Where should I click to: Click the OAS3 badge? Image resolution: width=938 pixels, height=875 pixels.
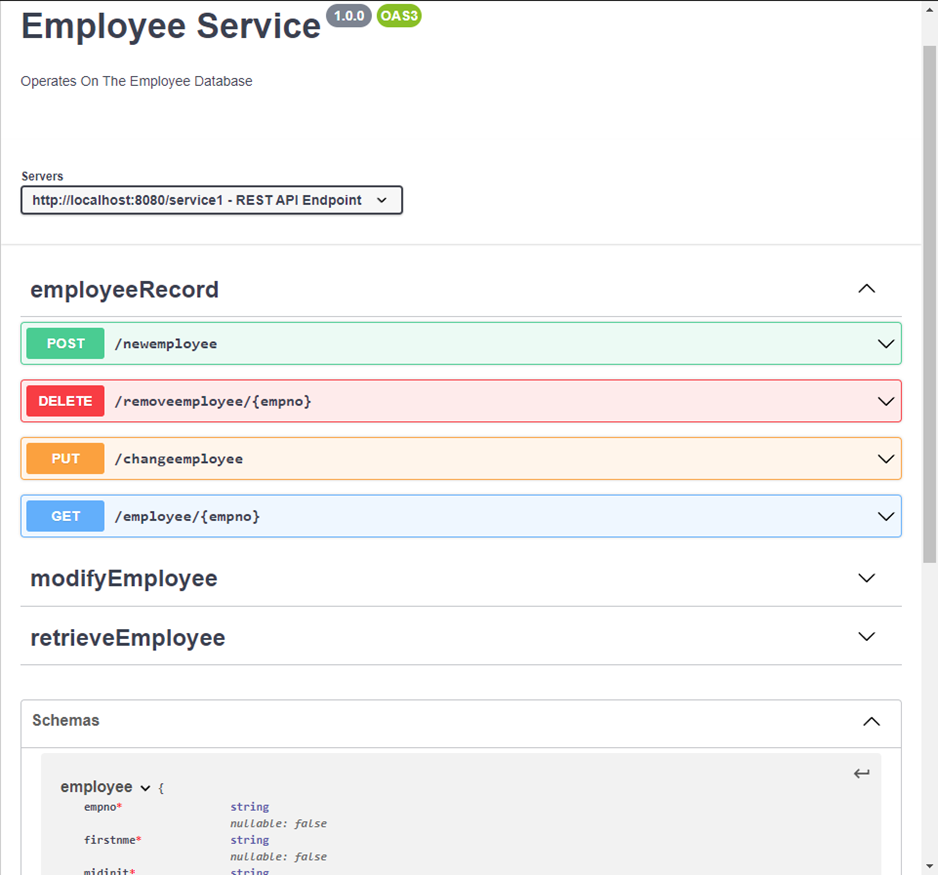click(399, 16)
